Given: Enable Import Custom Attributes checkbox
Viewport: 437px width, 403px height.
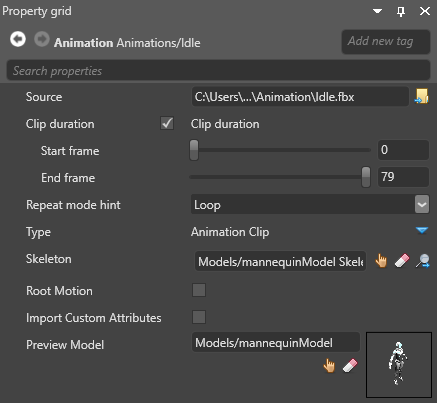Looking at the screenshot, I should [199, 317].
